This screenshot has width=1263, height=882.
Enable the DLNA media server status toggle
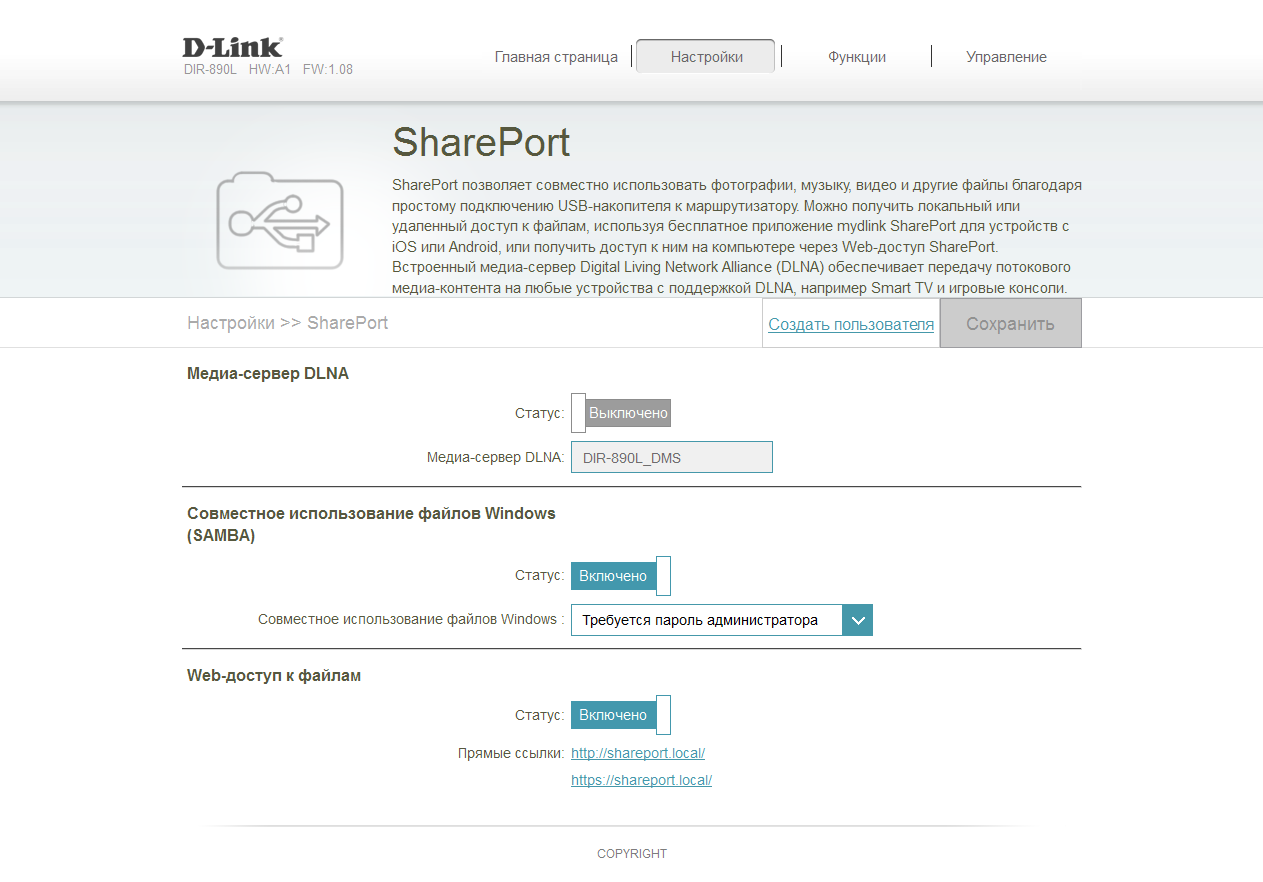[x=620, y=413]
